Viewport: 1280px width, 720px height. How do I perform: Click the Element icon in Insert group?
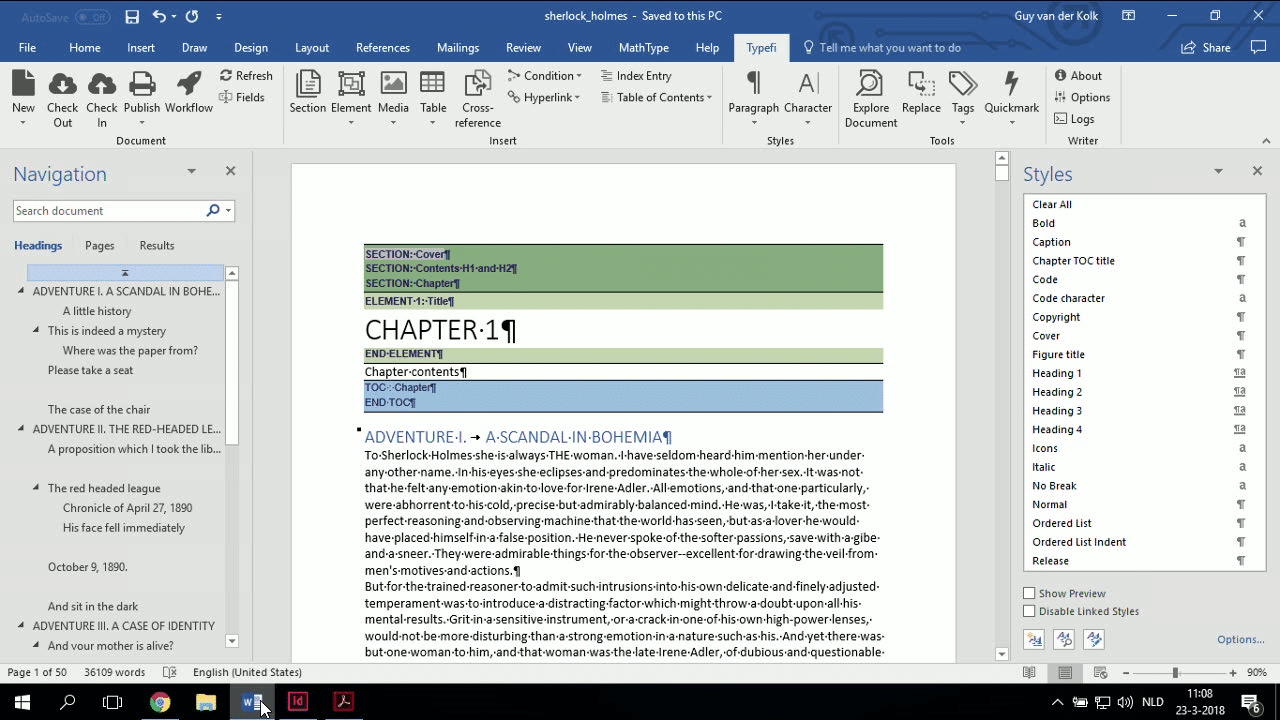[x=351, y=84]
